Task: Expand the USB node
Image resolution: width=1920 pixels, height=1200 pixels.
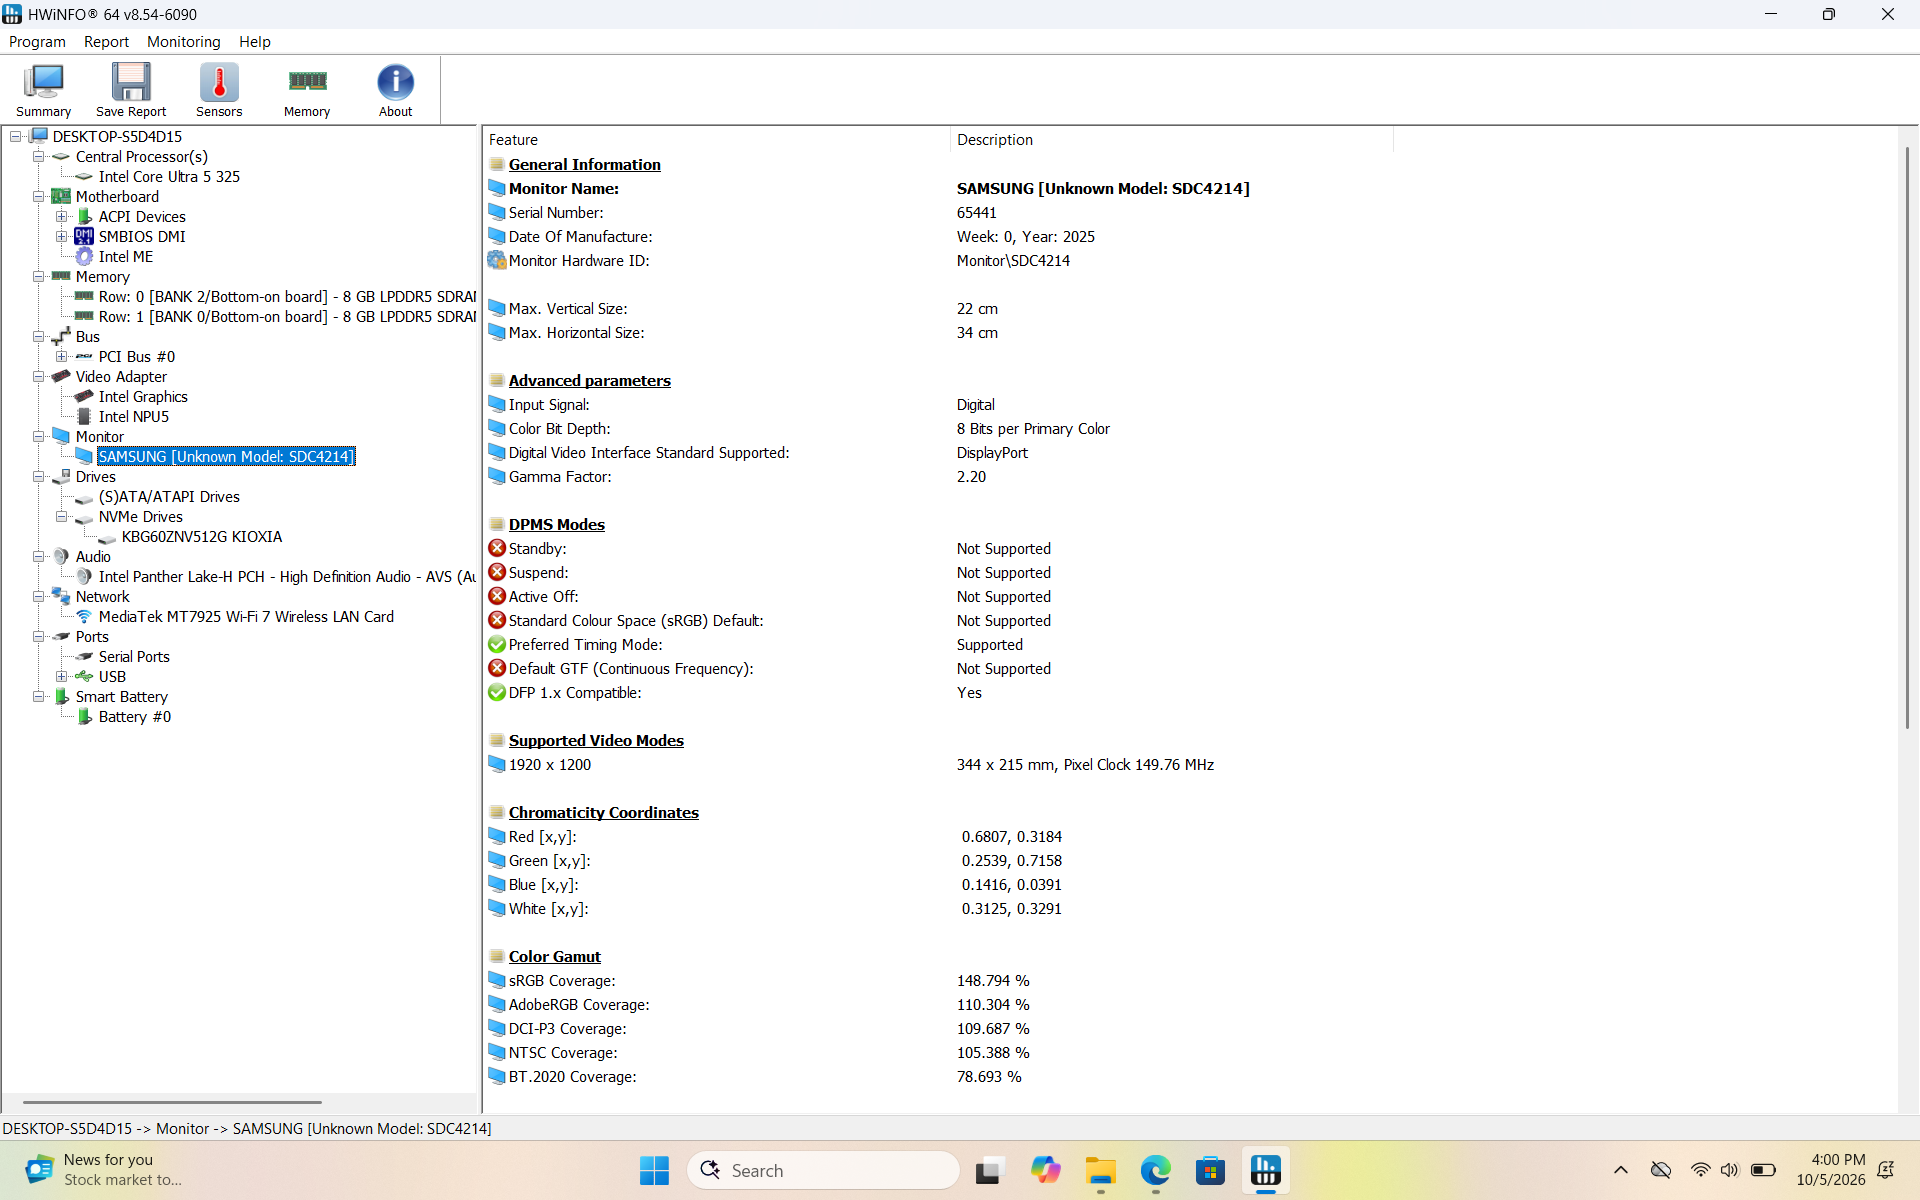Action: point(61,677)
